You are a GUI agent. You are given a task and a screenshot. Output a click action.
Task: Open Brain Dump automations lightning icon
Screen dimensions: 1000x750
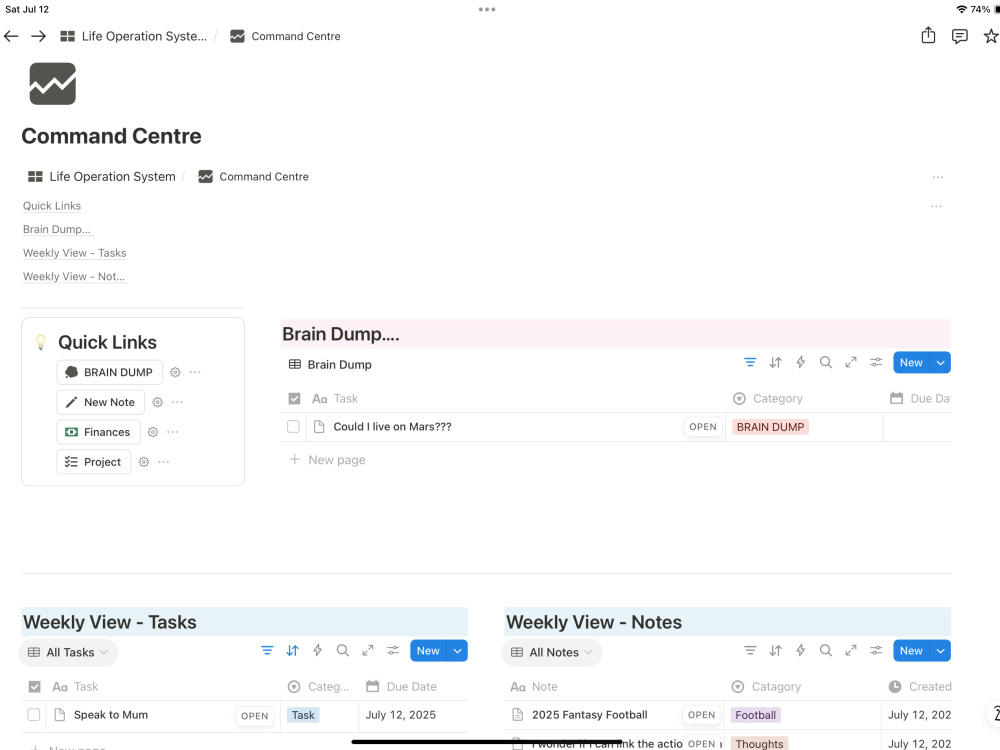pos(800,362)
